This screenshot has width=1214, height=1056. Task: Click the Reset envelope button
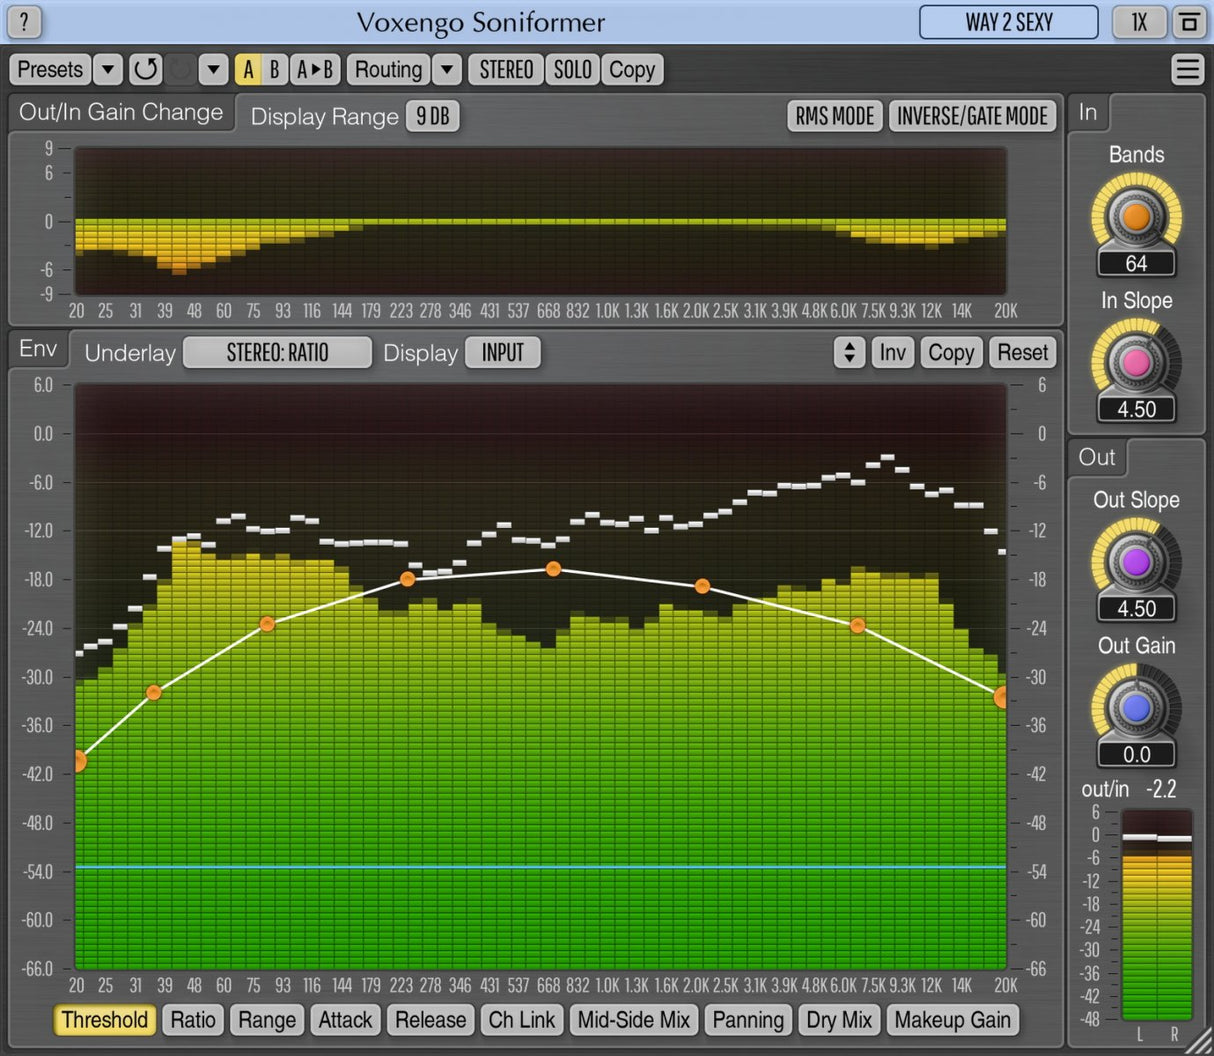(1022, 352)
